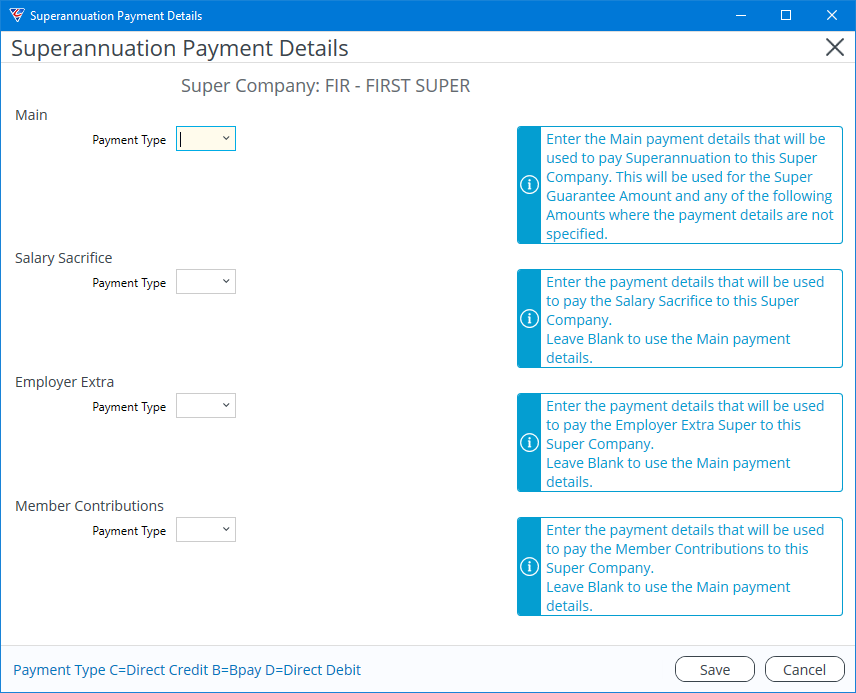Click the 'Super Company: FIR - FIRST SUPER' text
This screenshot has height=693, width=856.
point(325,86)
